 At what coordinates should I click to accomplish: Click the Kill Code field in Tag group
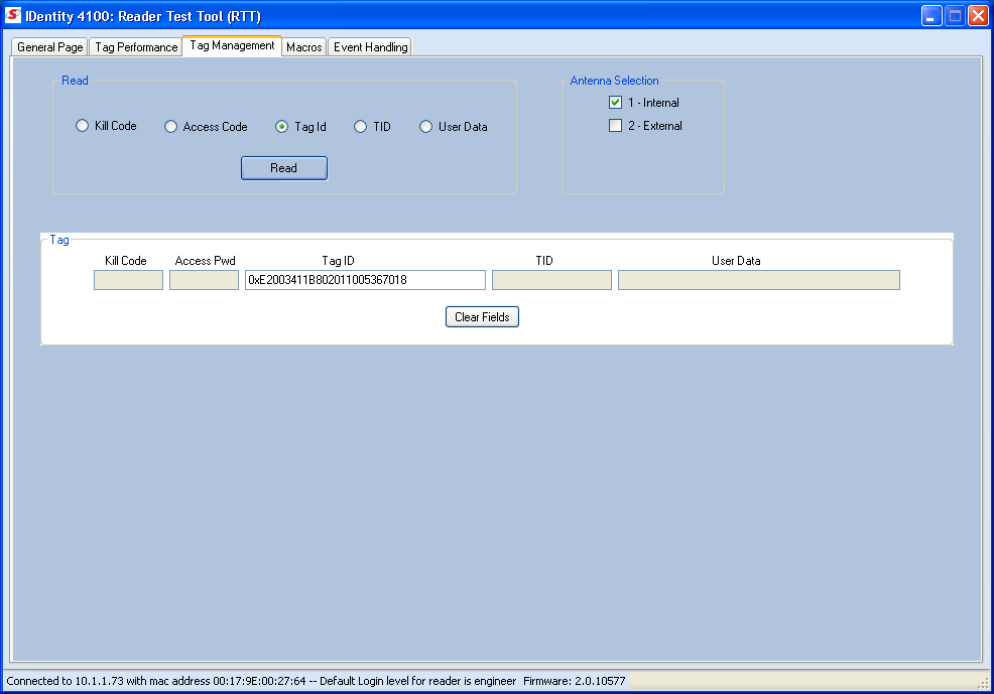[x=128, y=280]
